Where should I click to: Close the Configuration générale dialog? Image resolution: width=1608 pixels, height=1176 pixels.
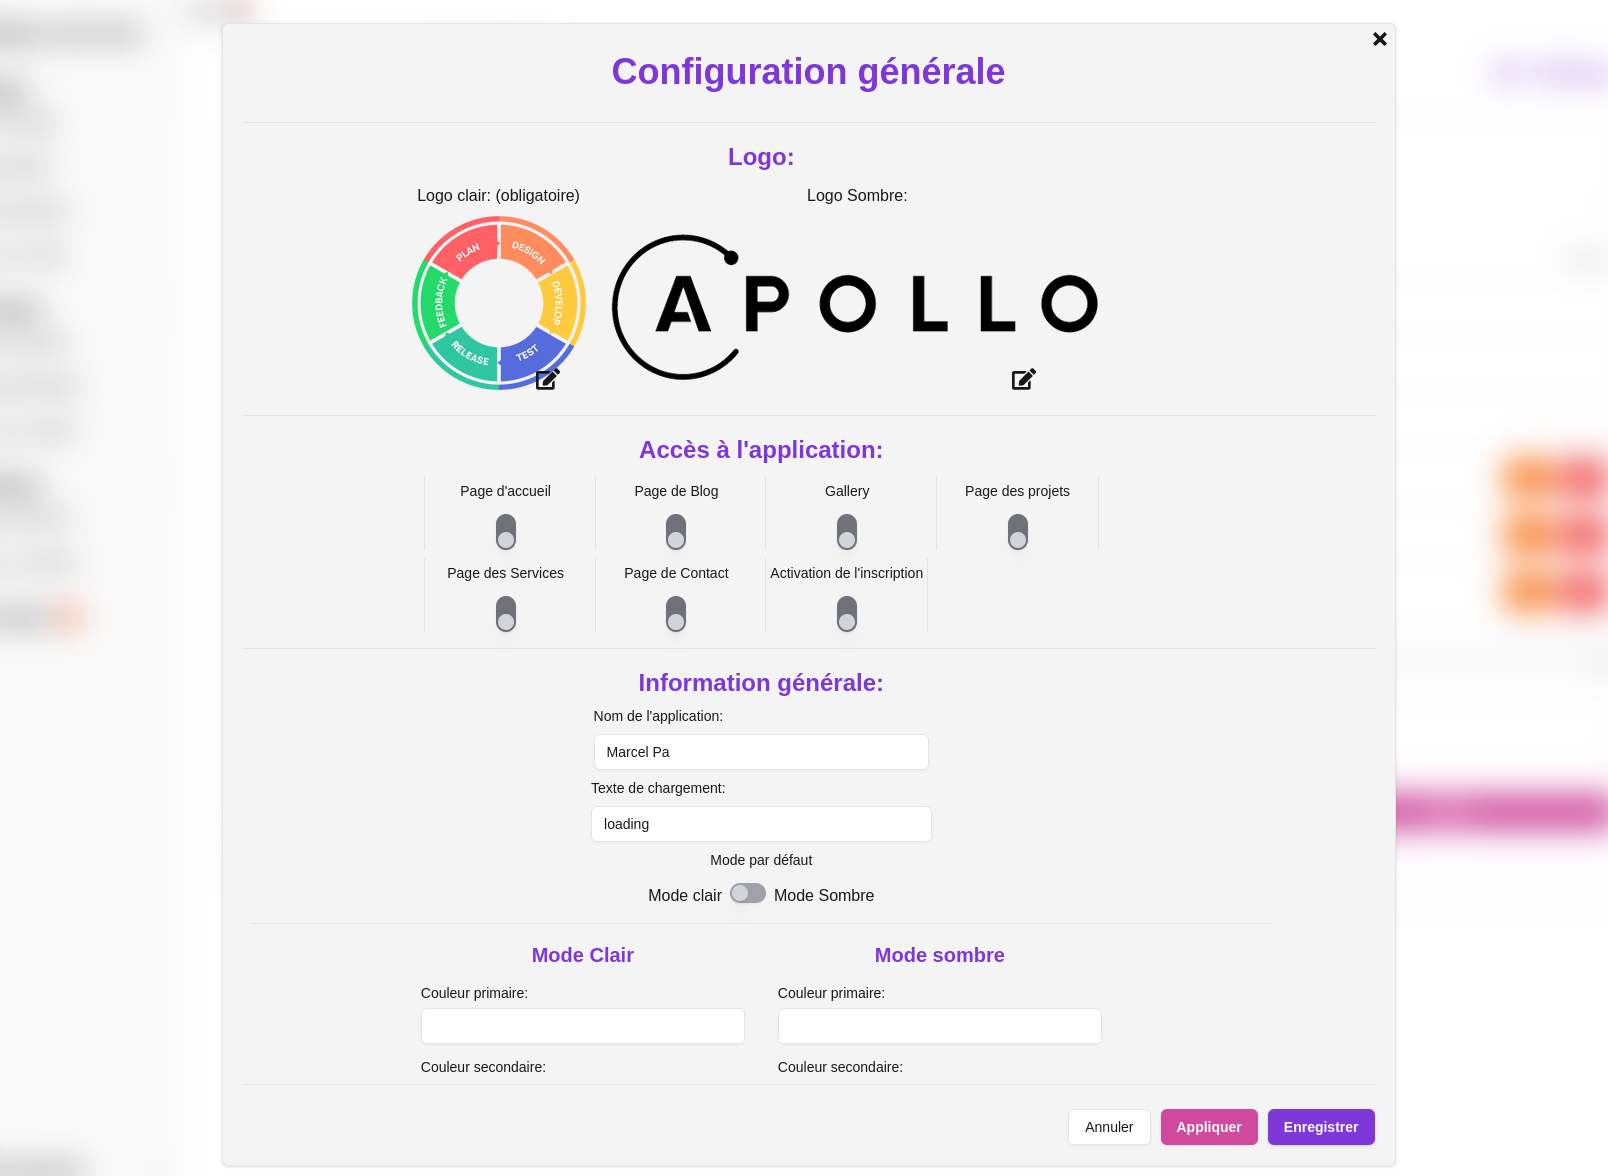tap(1379, 39)
